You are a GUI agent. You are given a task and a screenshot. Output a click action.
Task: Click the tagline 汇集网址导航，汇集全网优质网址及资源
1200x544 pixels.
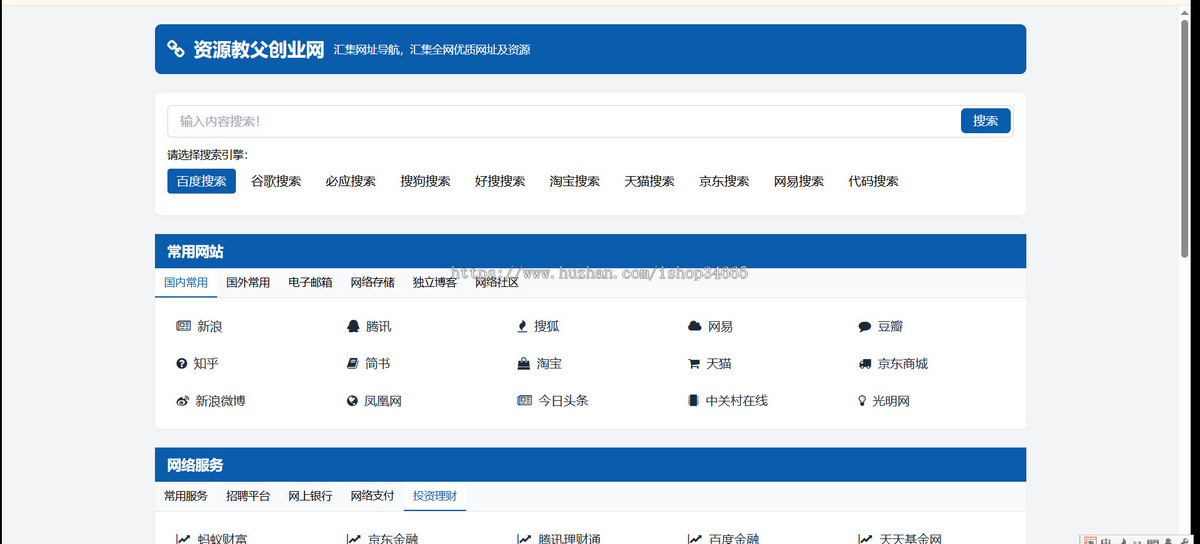tap(432, 50)
